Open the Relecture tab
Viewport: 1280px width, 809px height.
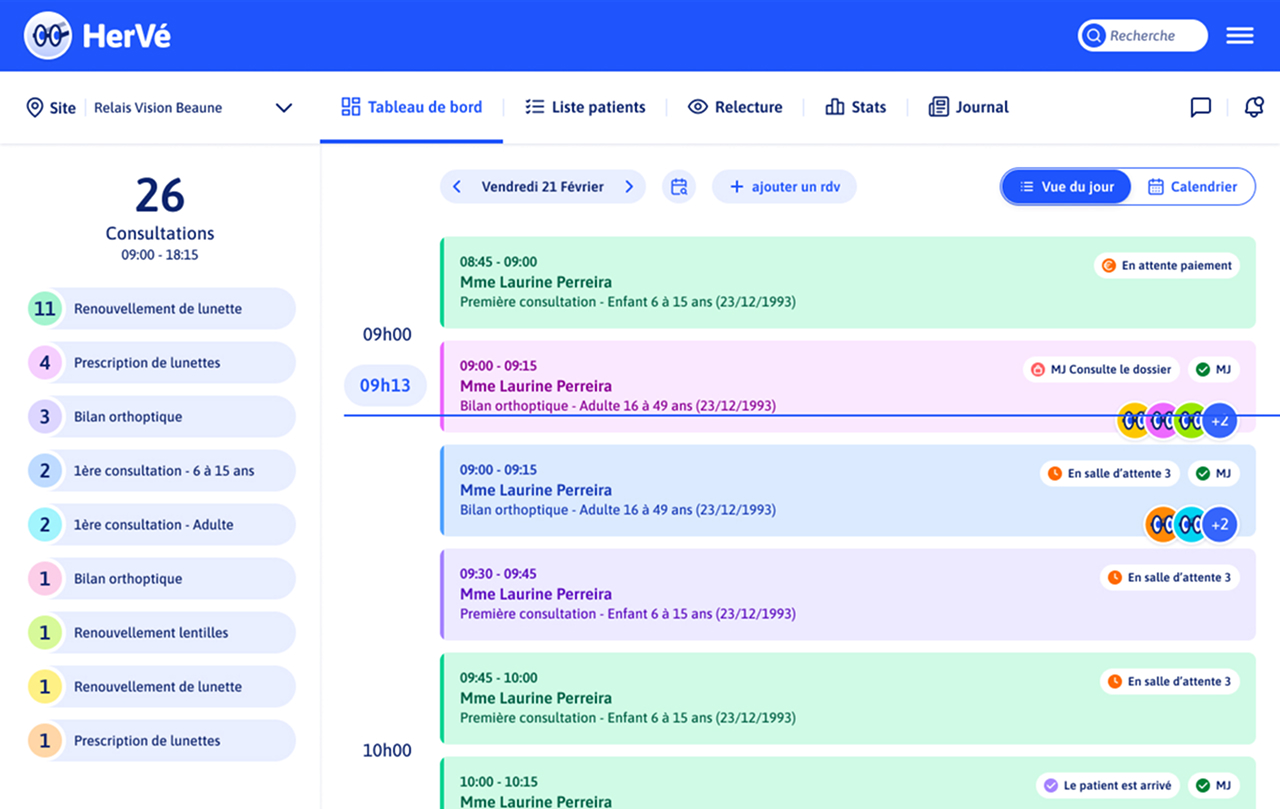point(735,107)
